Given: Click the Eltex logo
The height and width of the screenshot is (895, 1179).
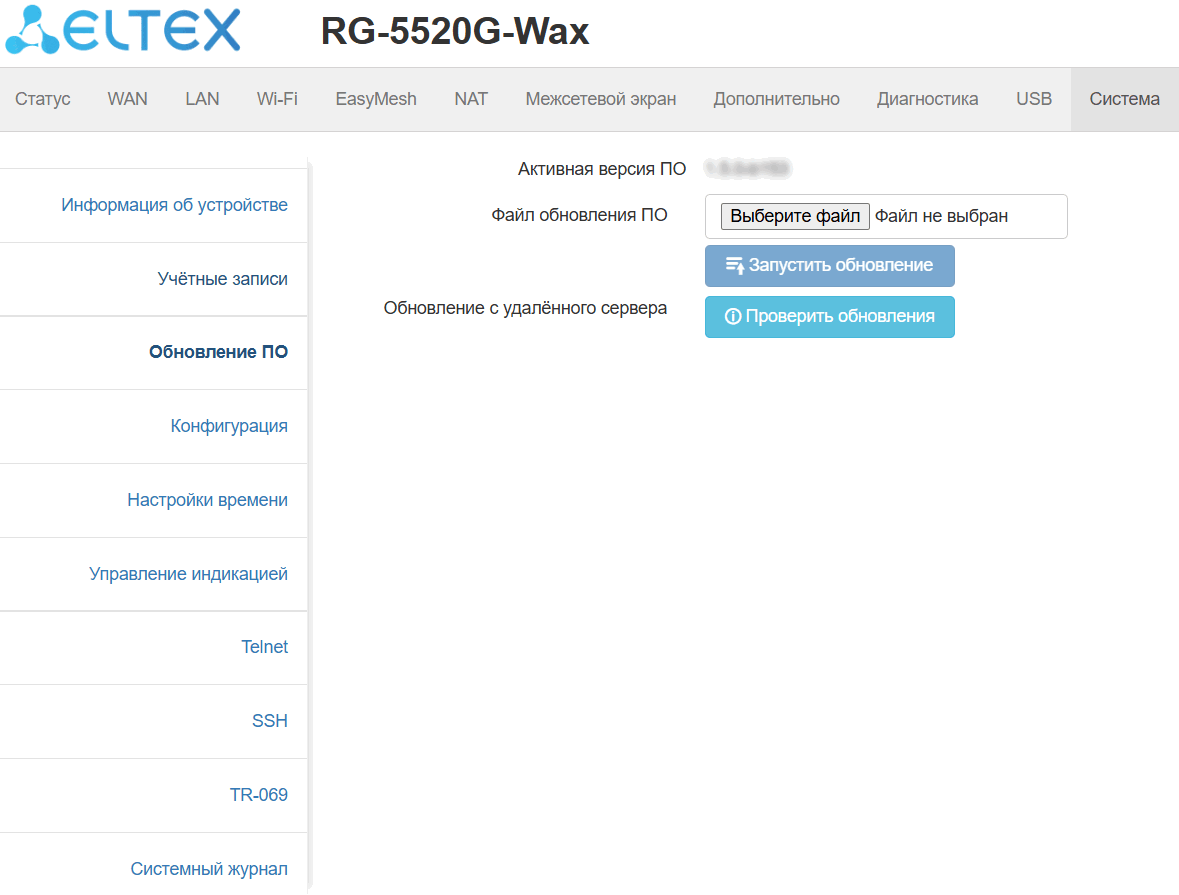Looking at the screenshot, I should point(123,30).
